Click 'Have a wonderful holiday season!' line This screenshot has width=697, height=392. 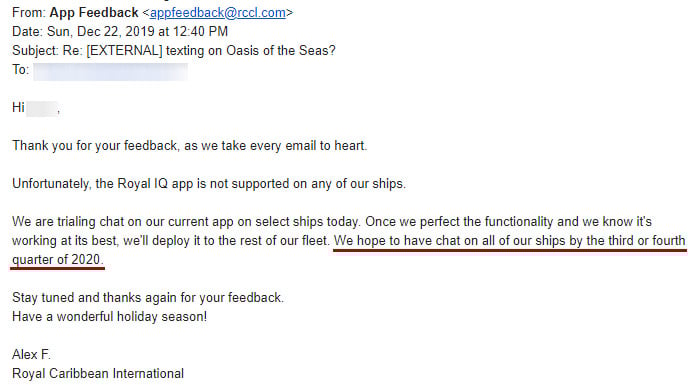point(109,316)
